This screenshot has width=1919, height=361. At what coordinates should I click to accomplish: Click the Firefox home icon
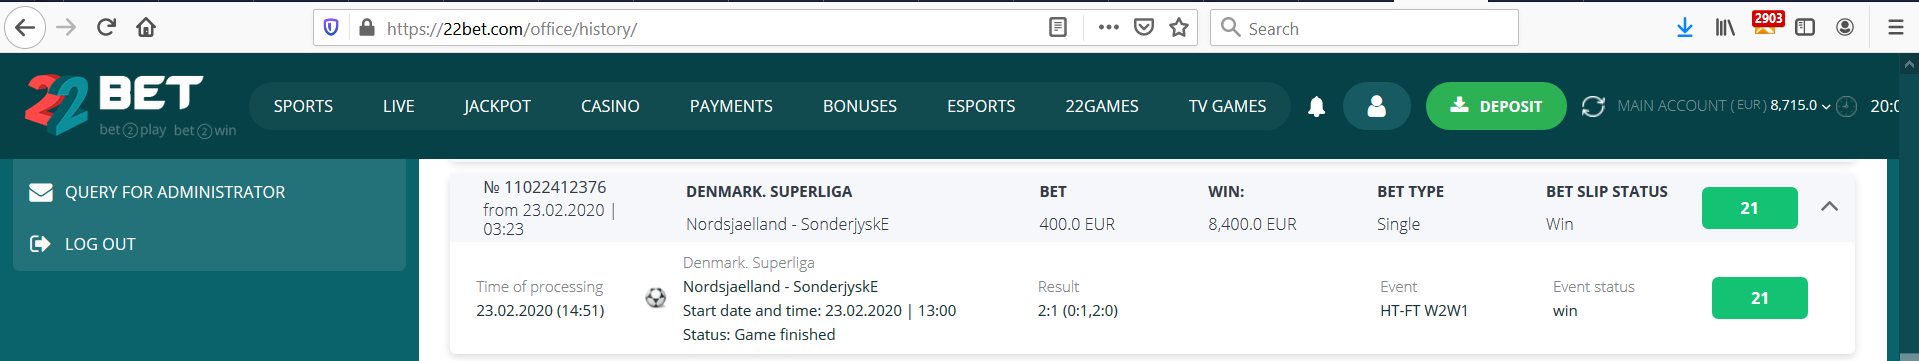pos(146,27)
